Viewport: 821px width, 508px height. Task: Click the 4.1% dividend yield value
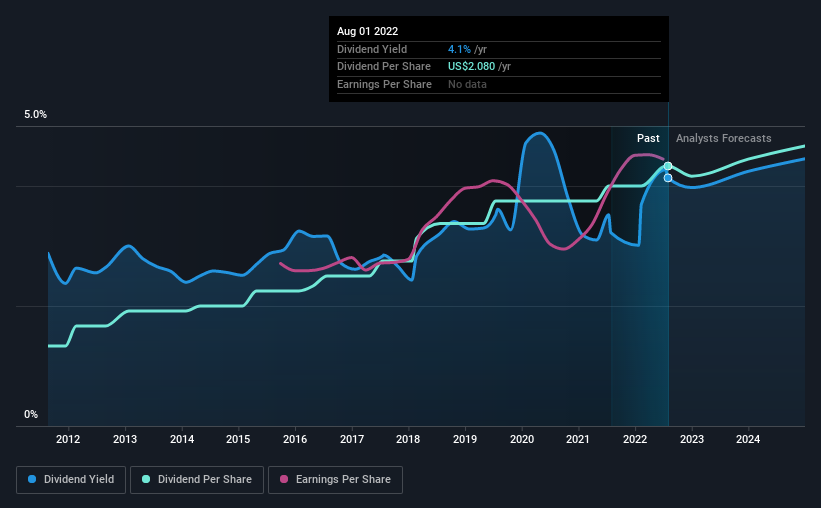click(459, 49)
